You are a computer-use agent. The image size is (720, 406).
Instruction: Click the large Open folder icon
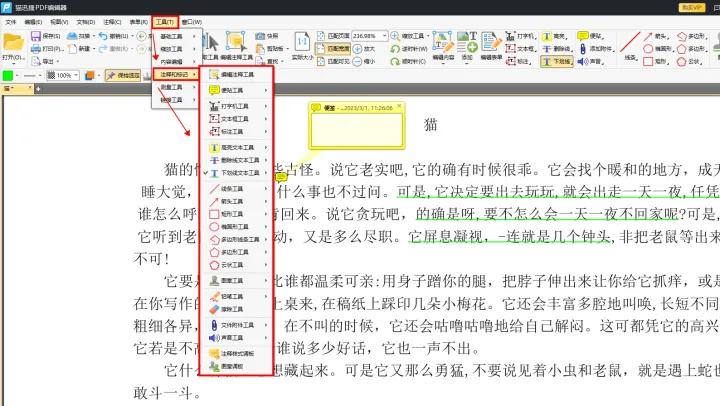click(13, 43)
